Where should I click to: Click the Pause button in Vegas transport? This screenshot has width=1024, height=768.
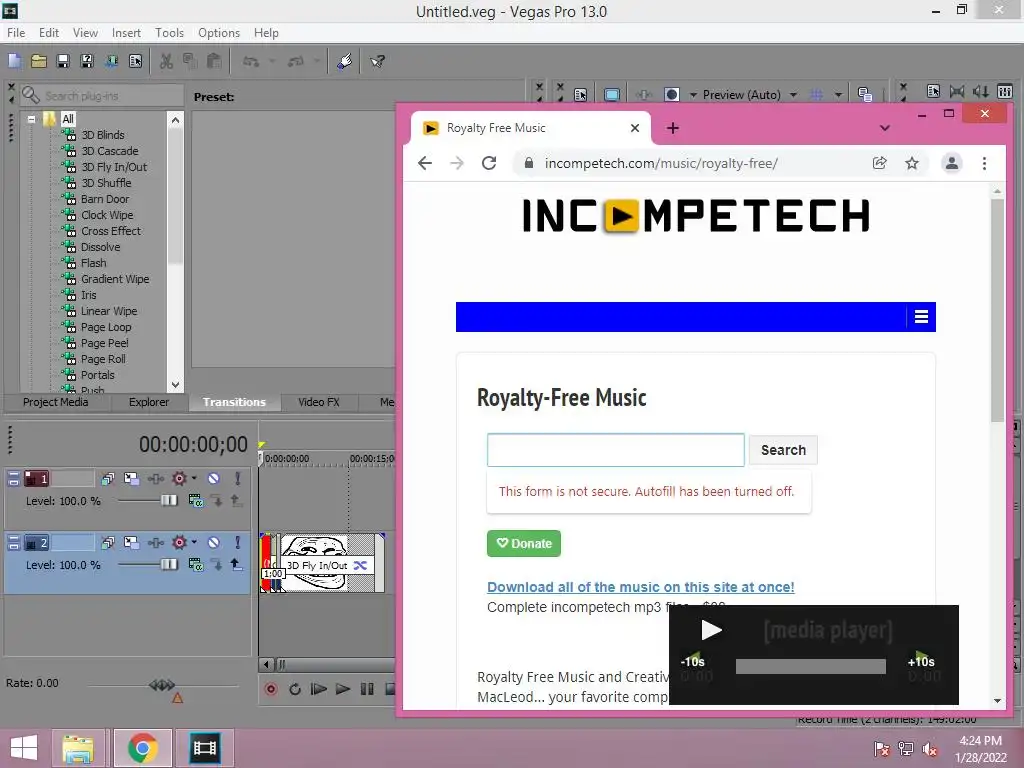(x=367, y=689)
